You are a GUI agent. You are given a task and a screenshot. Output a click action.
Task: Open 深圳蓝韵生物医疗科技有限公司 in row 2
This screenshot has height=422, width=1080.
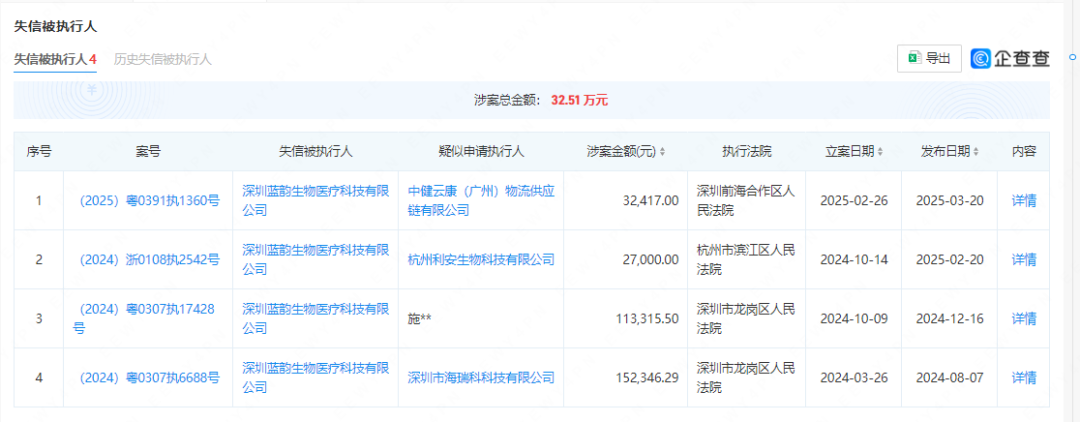(x=315, y=260)
